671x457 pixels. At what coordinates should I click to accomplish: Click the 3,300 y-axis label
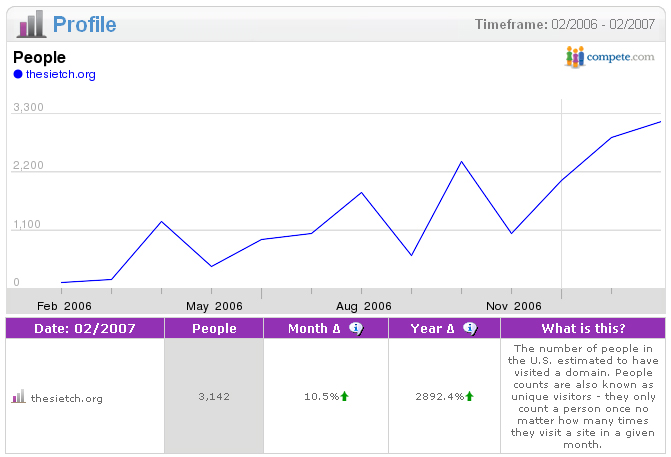click(28, 107)
